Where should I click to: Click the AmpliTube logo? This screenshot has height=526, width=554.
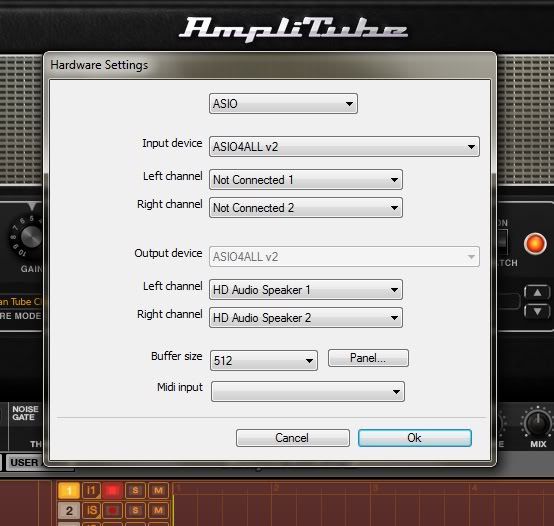tap(293, 29)
